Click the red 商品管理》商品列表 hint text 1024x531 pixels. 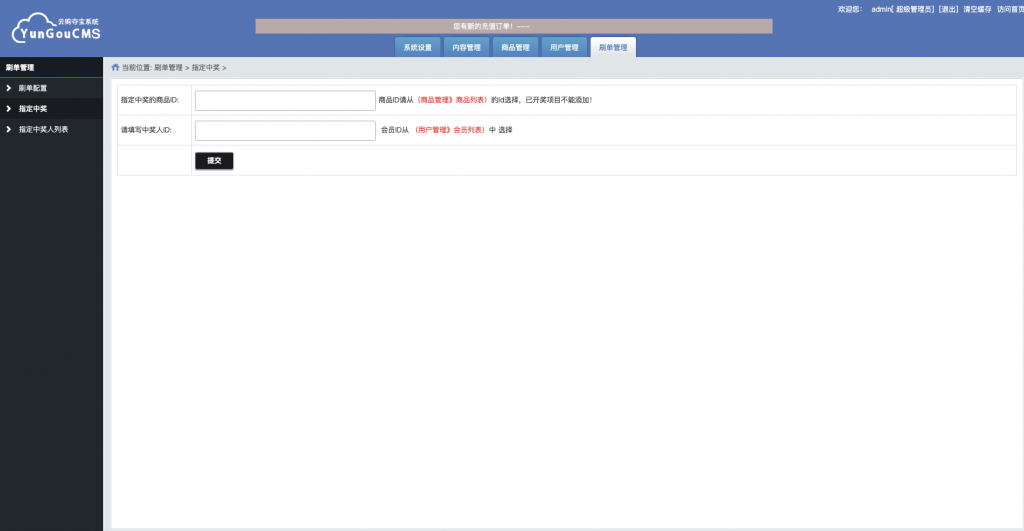point(452,100)
